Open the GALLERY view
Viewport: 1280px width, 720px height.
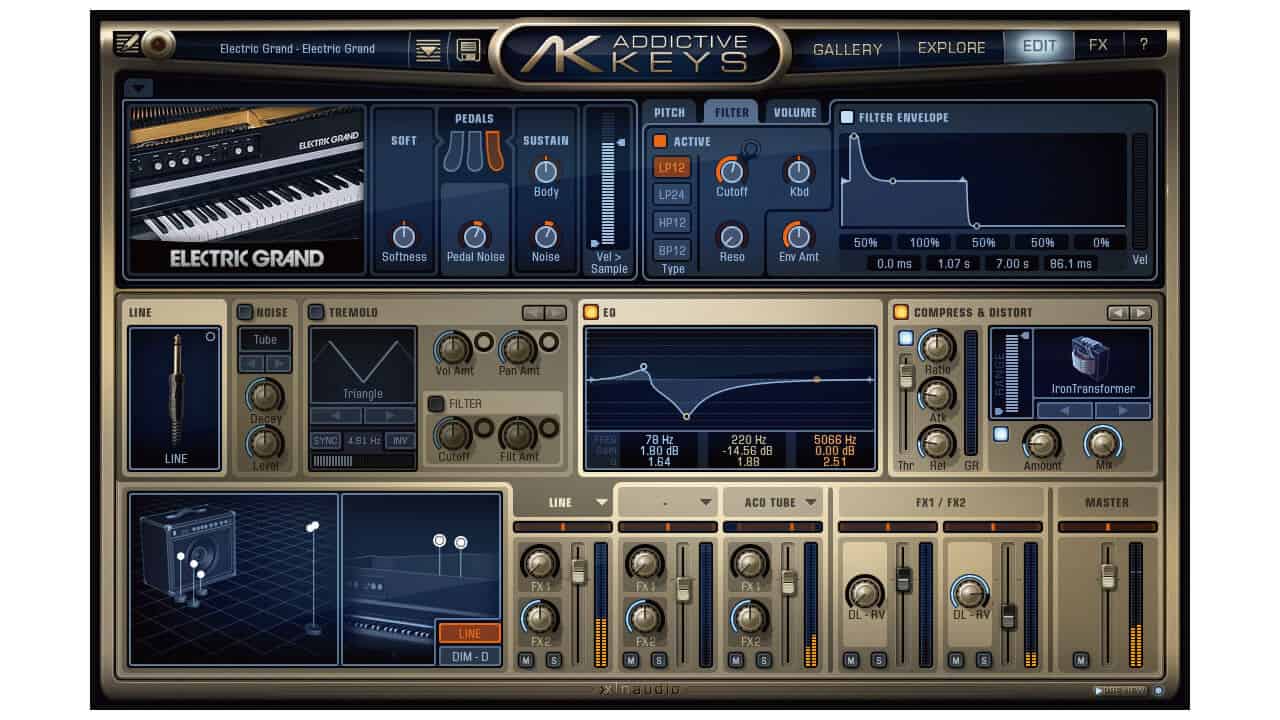(x=848, y=47)
